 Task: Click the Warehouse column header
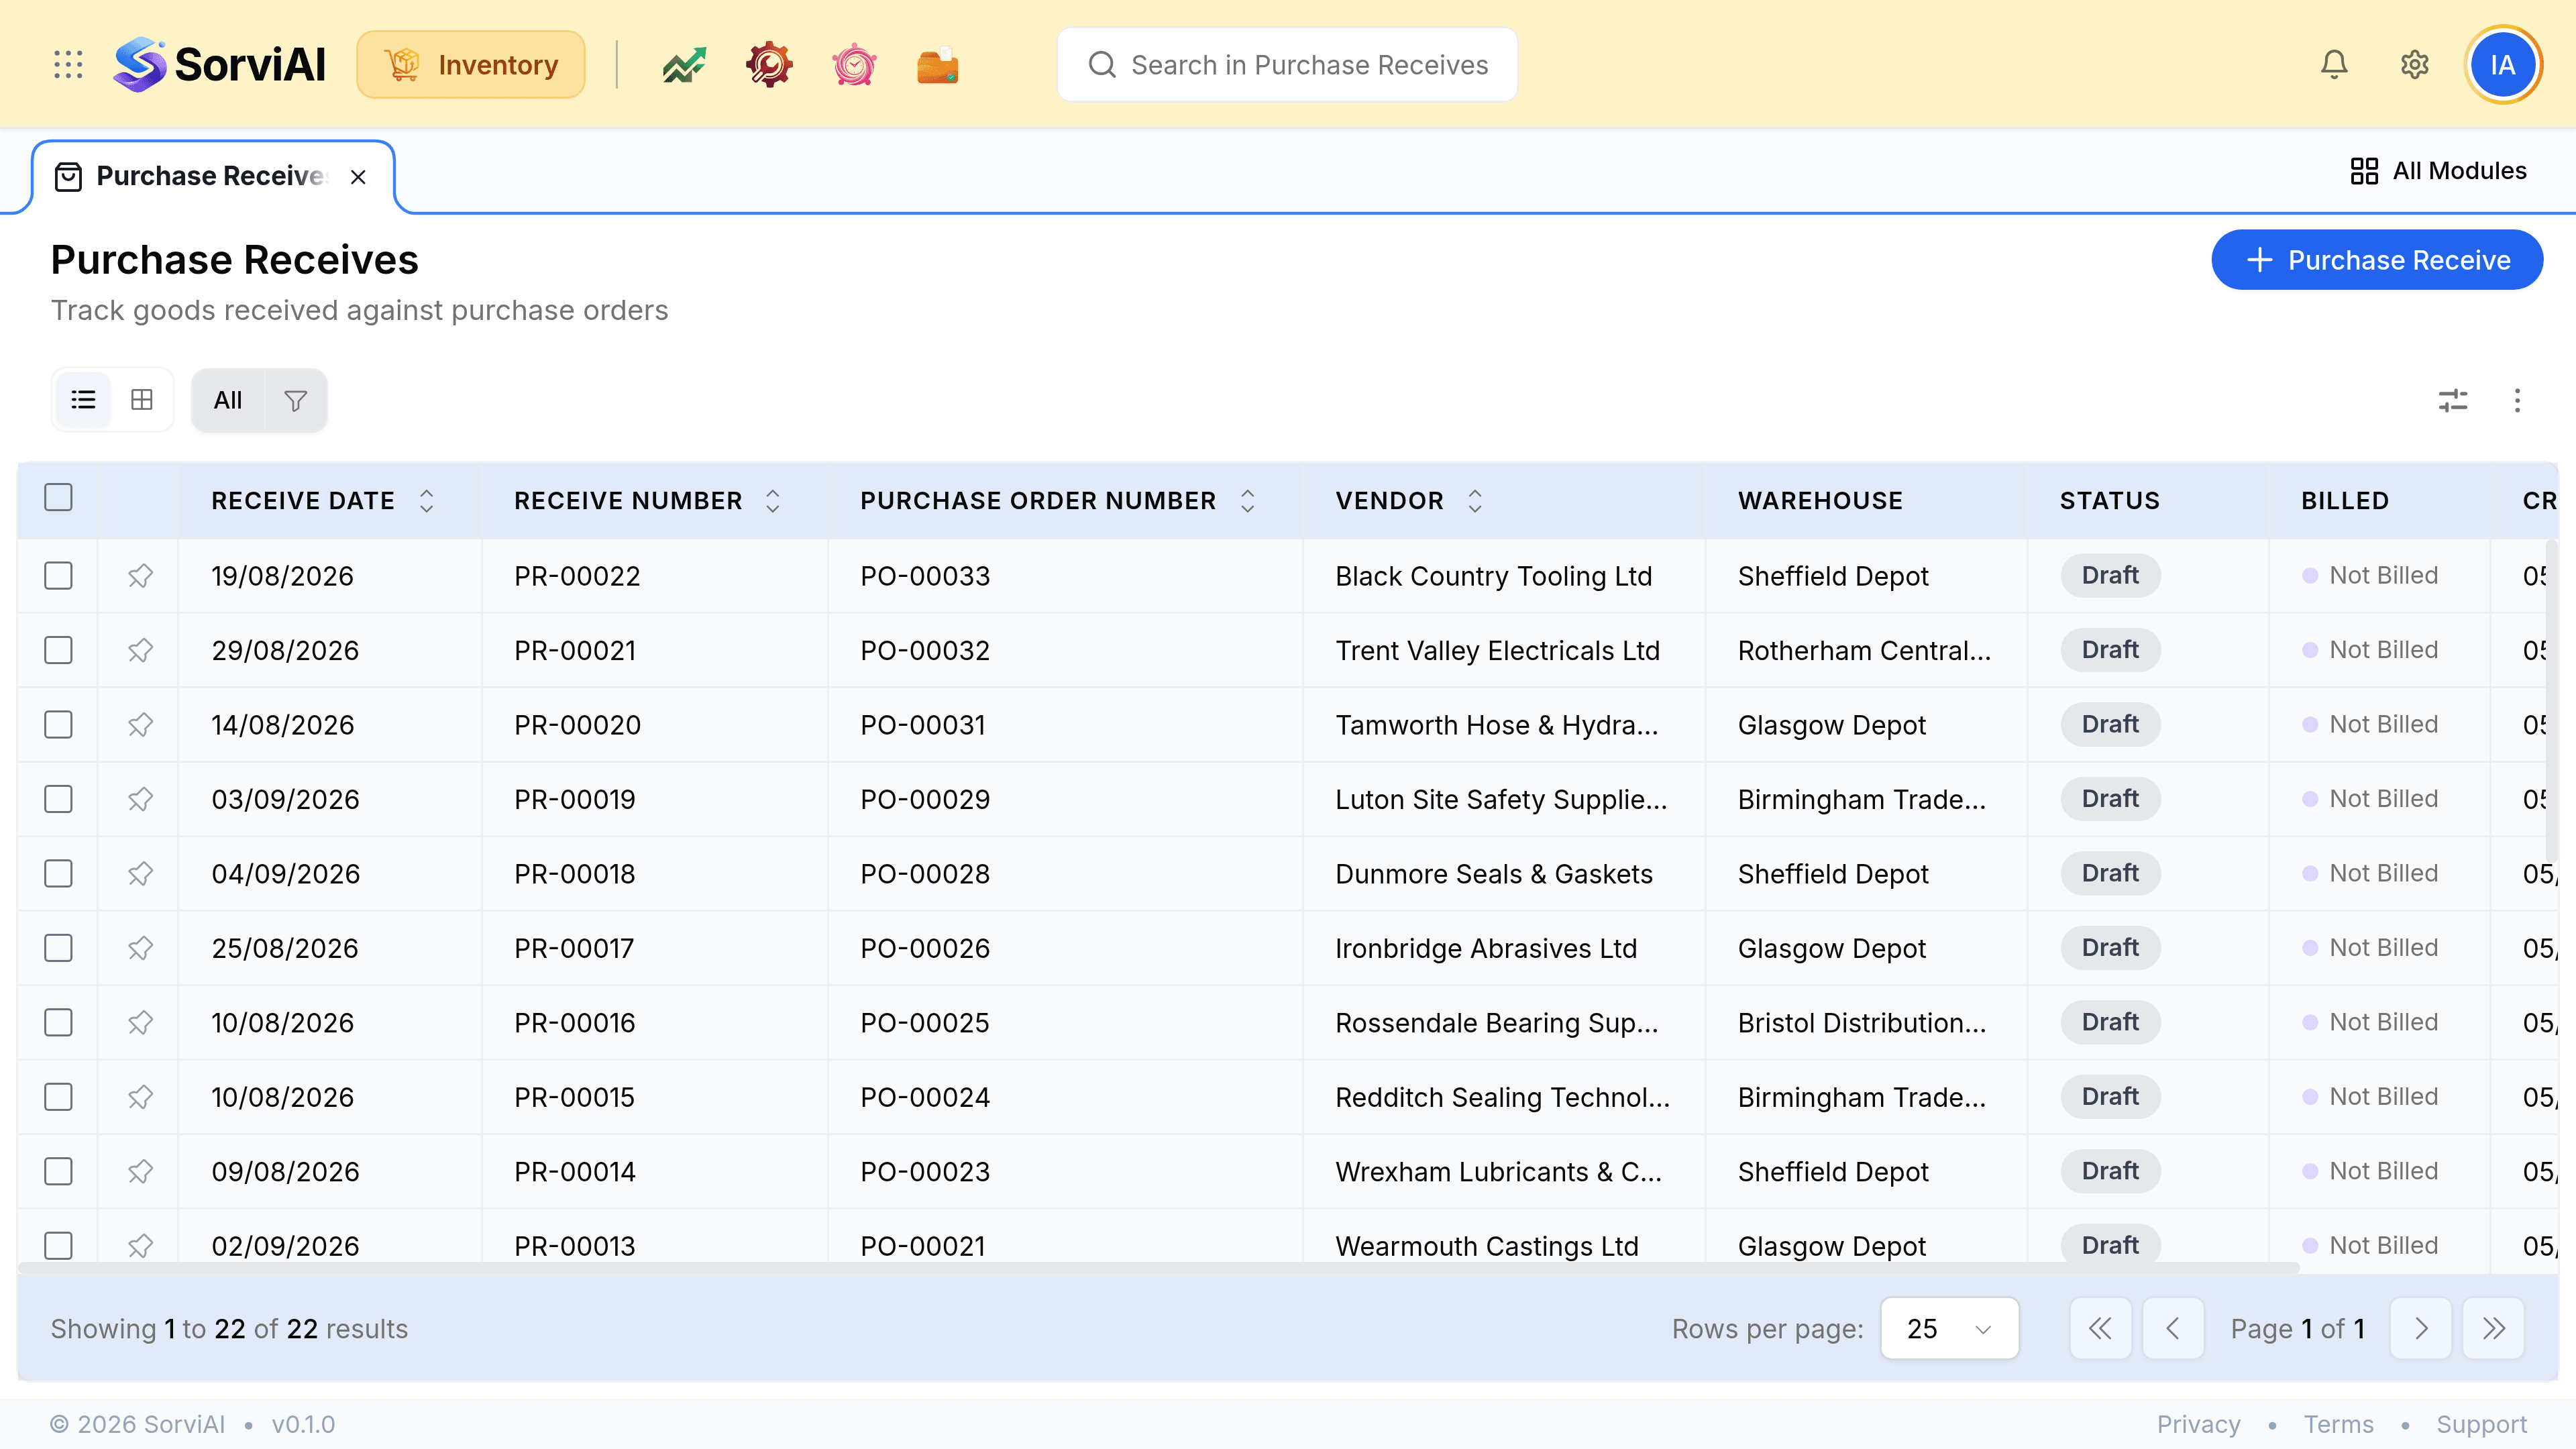pyautogui.click(x=1820, y=501)
